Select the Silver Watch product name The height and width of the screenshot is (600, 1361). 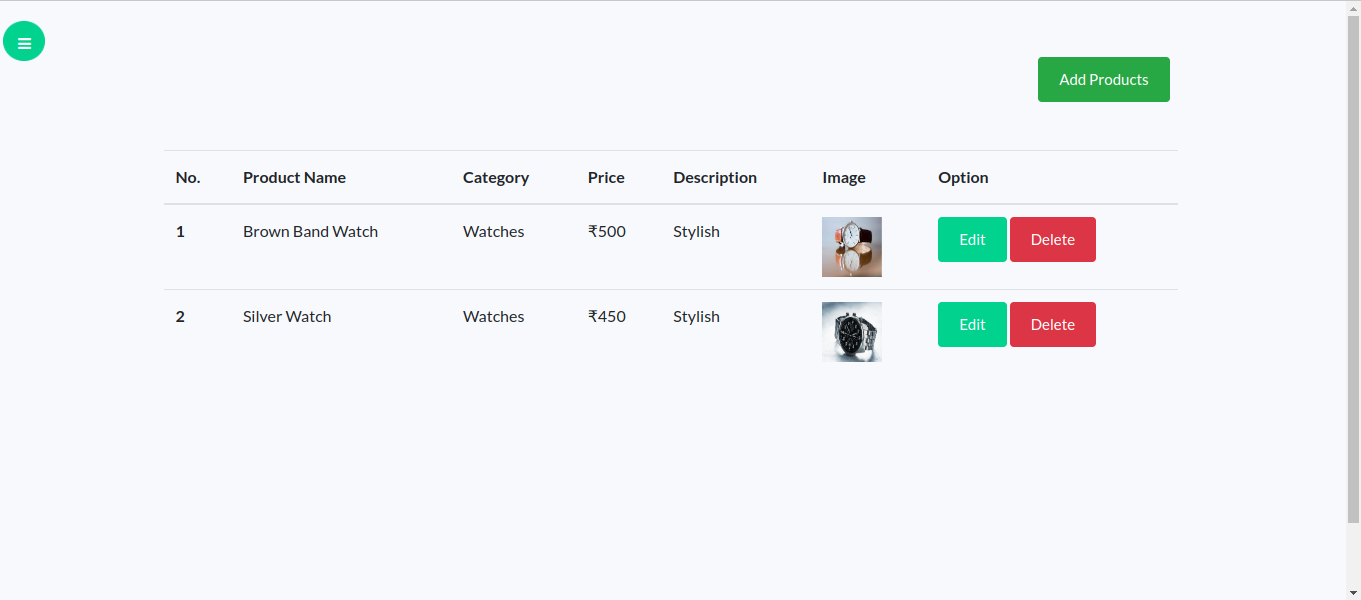pyautogui.click(x=287, y=316)
